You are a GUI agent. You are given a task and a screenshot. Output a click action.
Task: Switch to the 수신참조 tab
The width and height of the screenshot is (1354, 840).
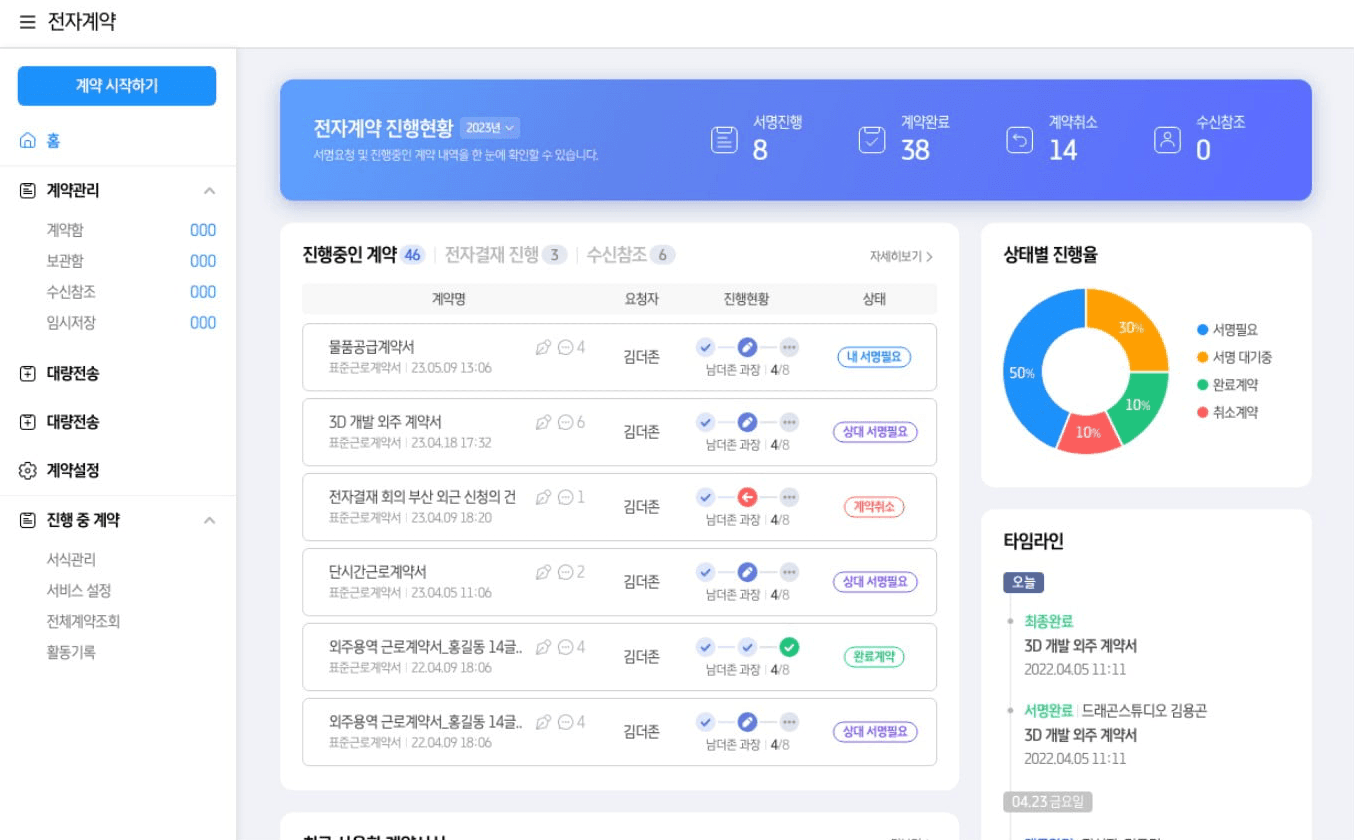pyautogui.click(x=630, y=255)
